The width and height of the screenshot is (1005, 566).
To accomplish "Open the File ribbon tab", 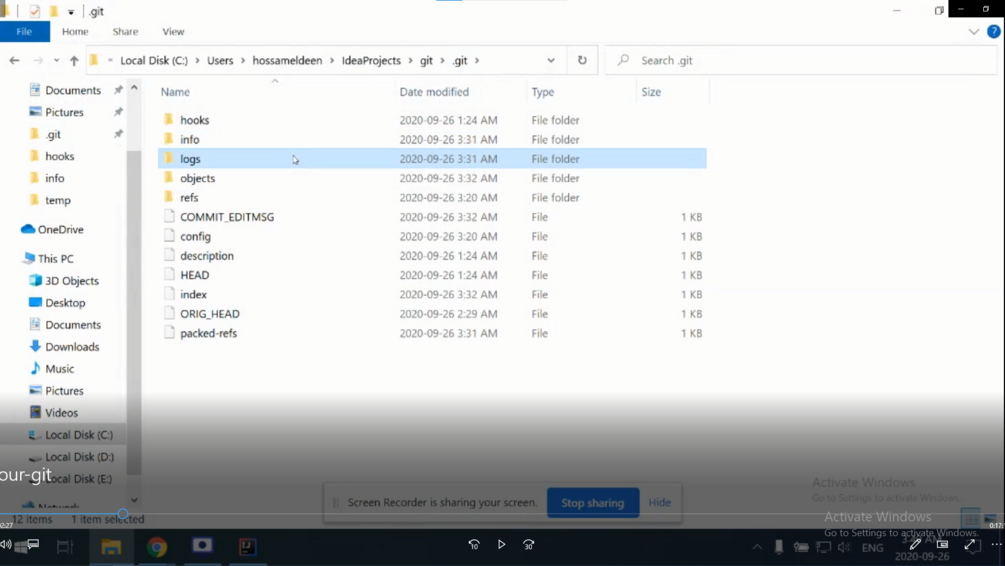I will point(24,31).
